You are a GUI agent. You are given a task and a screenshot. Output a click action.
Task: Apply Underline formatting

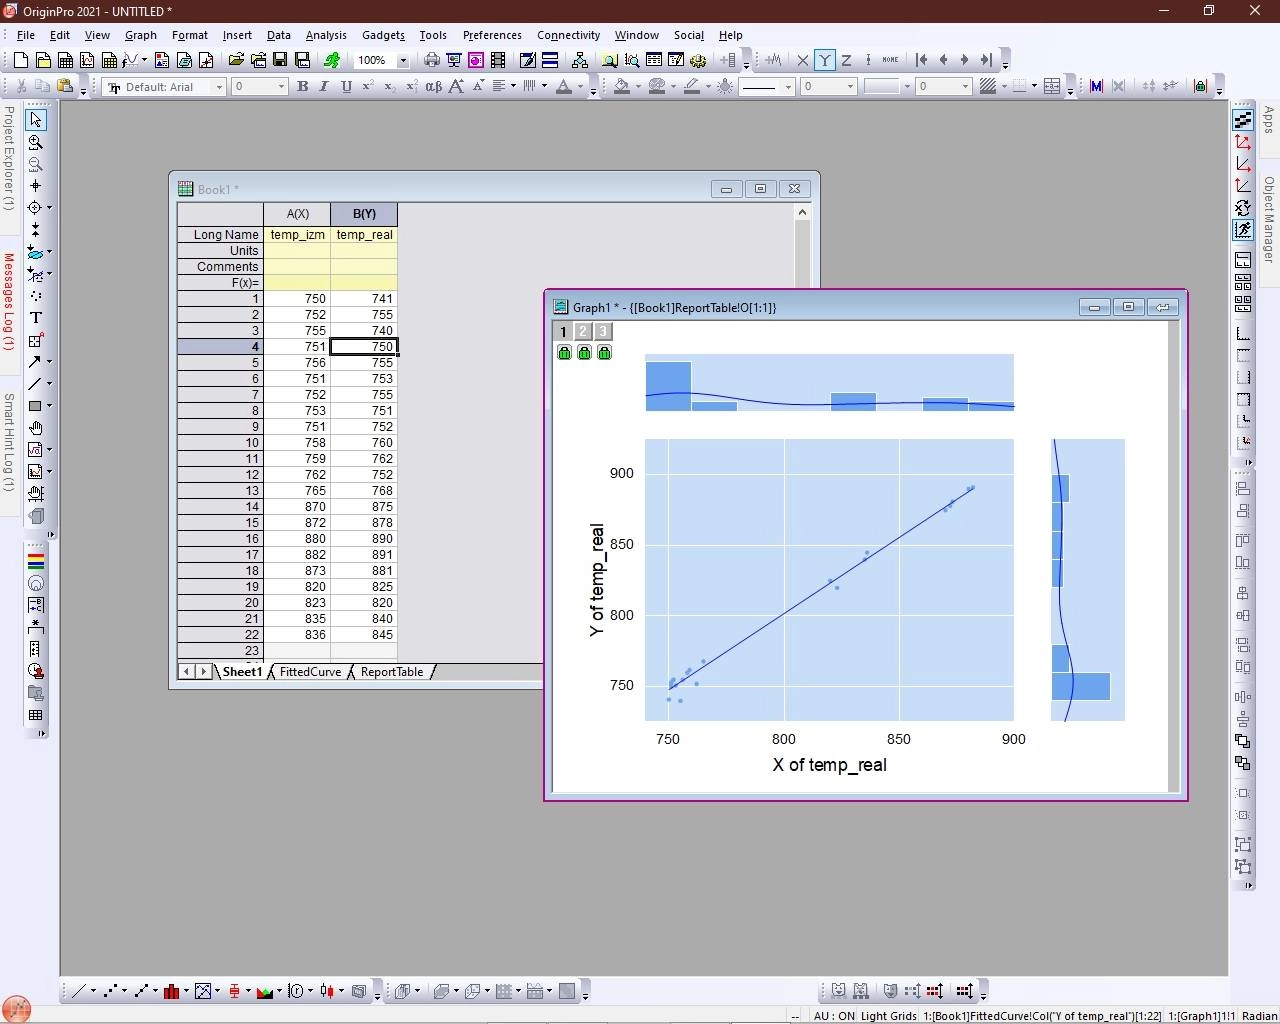(346, 87)
